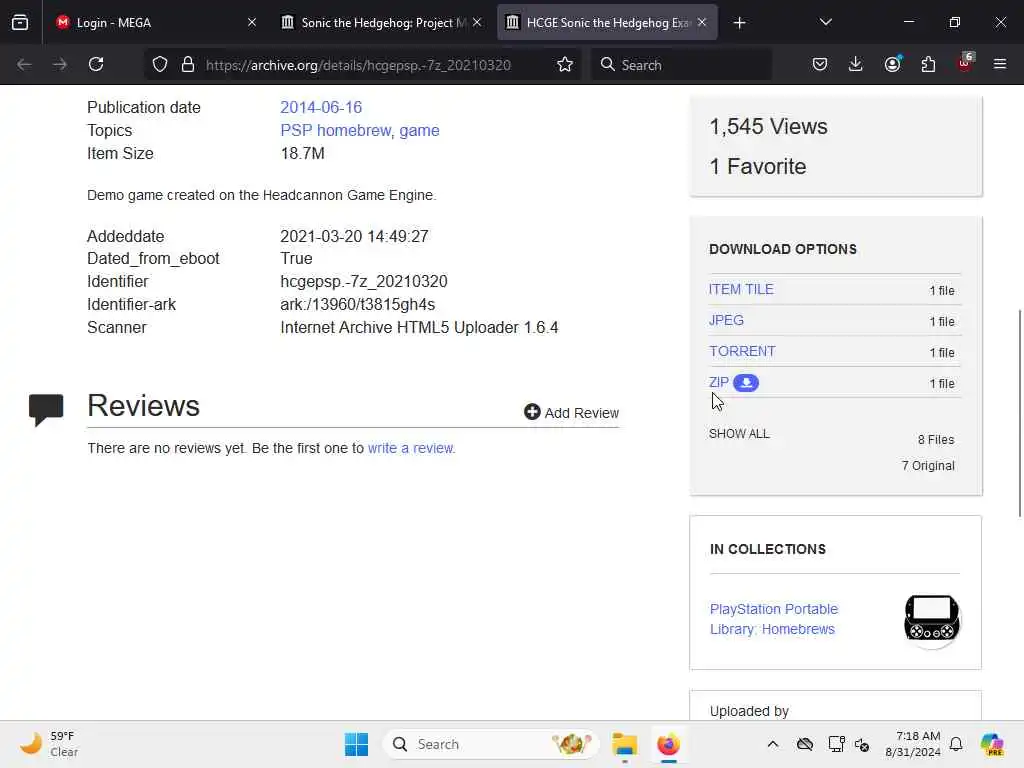Open Copilot icon in taskbar
1024x768 pixels.
click(x=992, y=744)
